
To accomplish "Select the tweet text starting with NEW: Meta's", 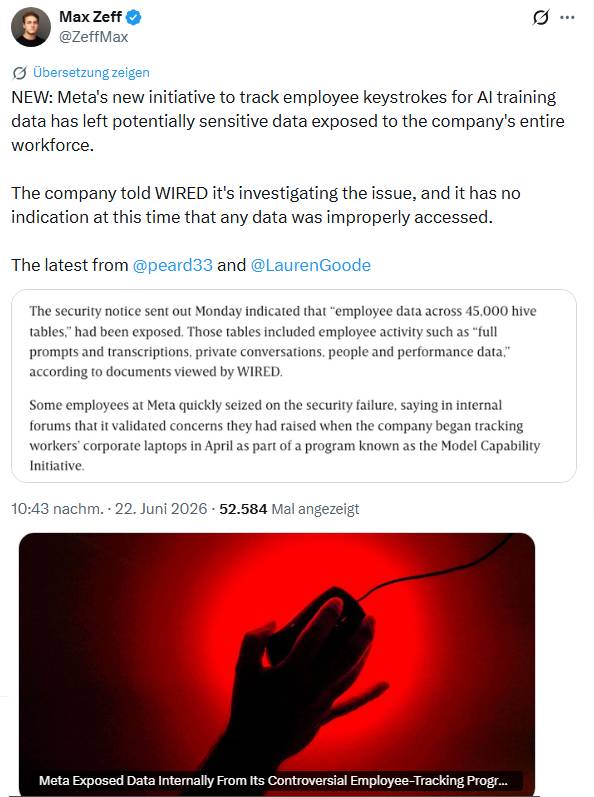I will (288, 121).
